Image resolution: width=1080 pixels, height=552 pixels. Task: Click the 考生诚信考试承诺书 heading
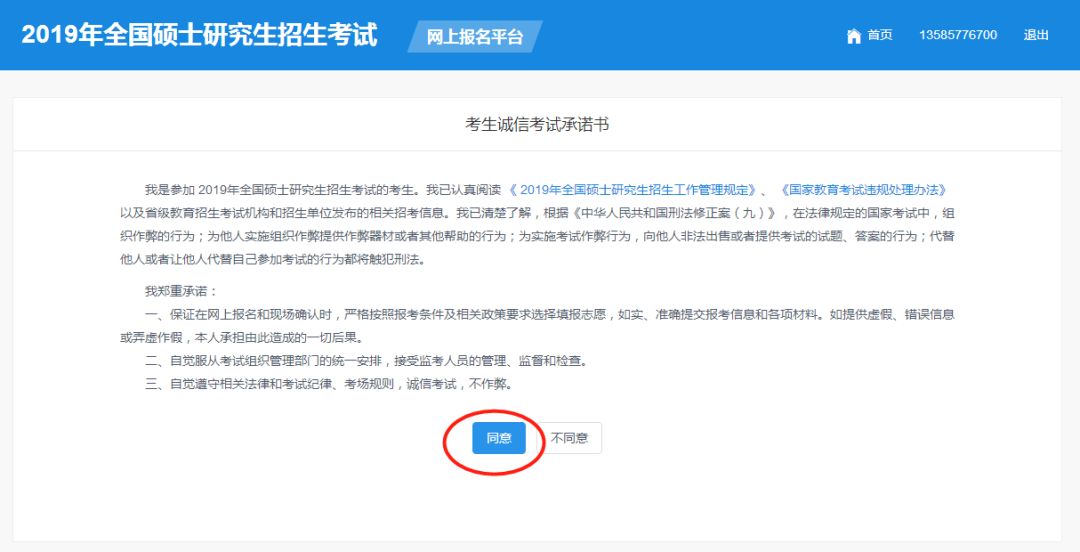pyautogui.click(x=537, y=125)
